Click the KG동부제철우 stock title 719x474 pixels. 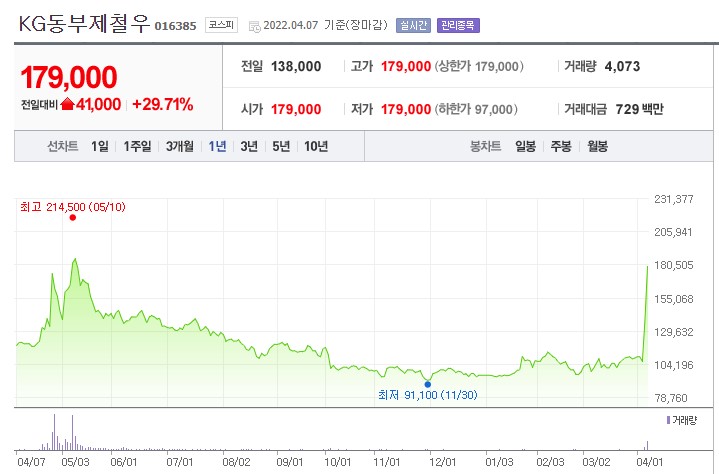click(84, 23)
